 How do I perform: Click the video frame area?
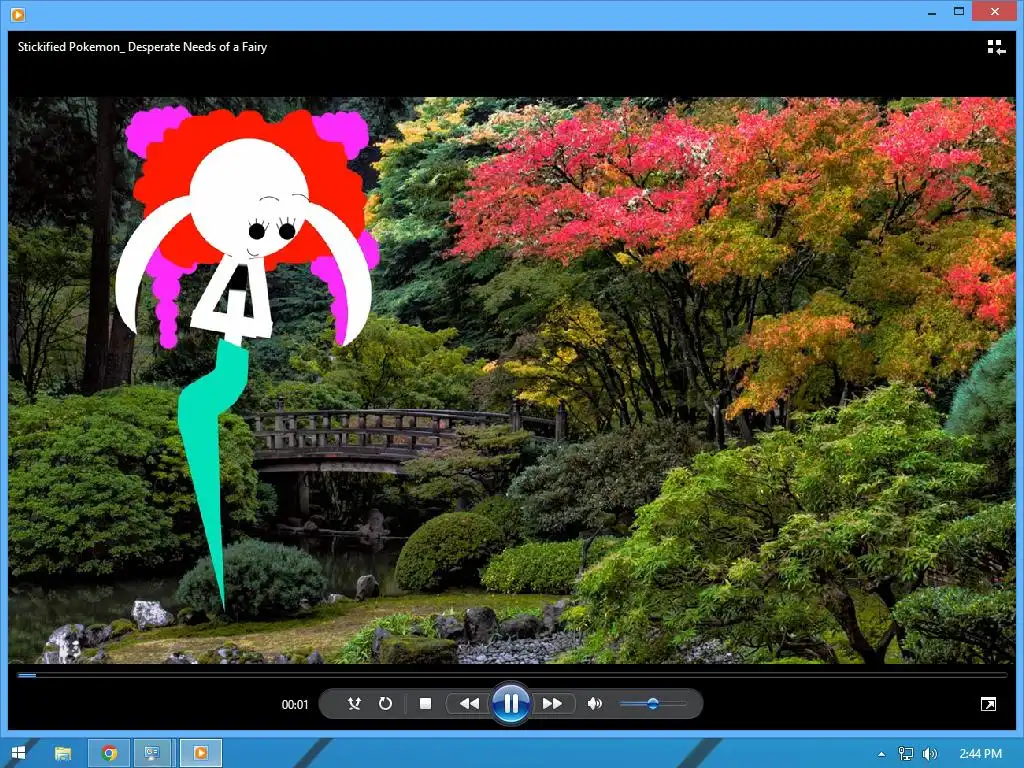pos(512,380)
